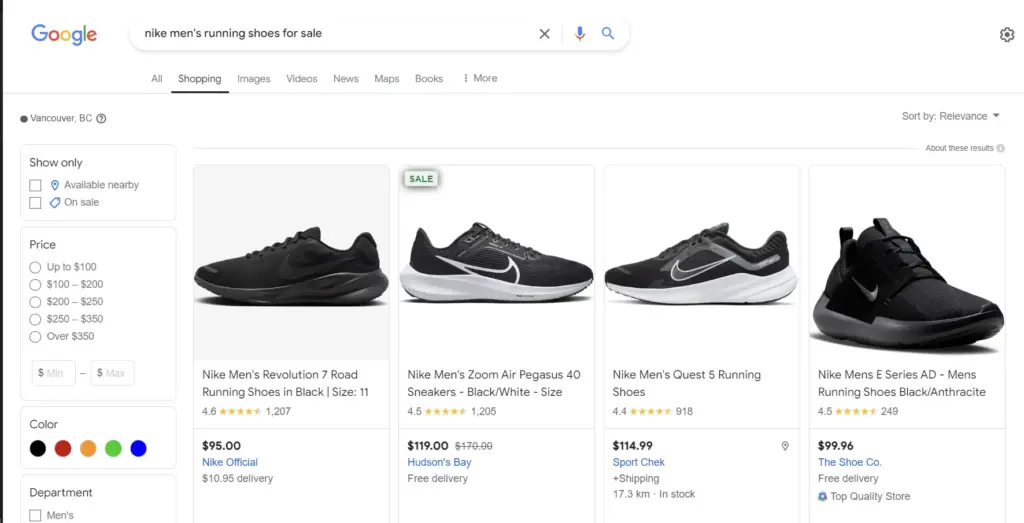Viewport: 1024px width, 523px height.
Task: Click the Max price input field
Action: (x=112, y=373)
